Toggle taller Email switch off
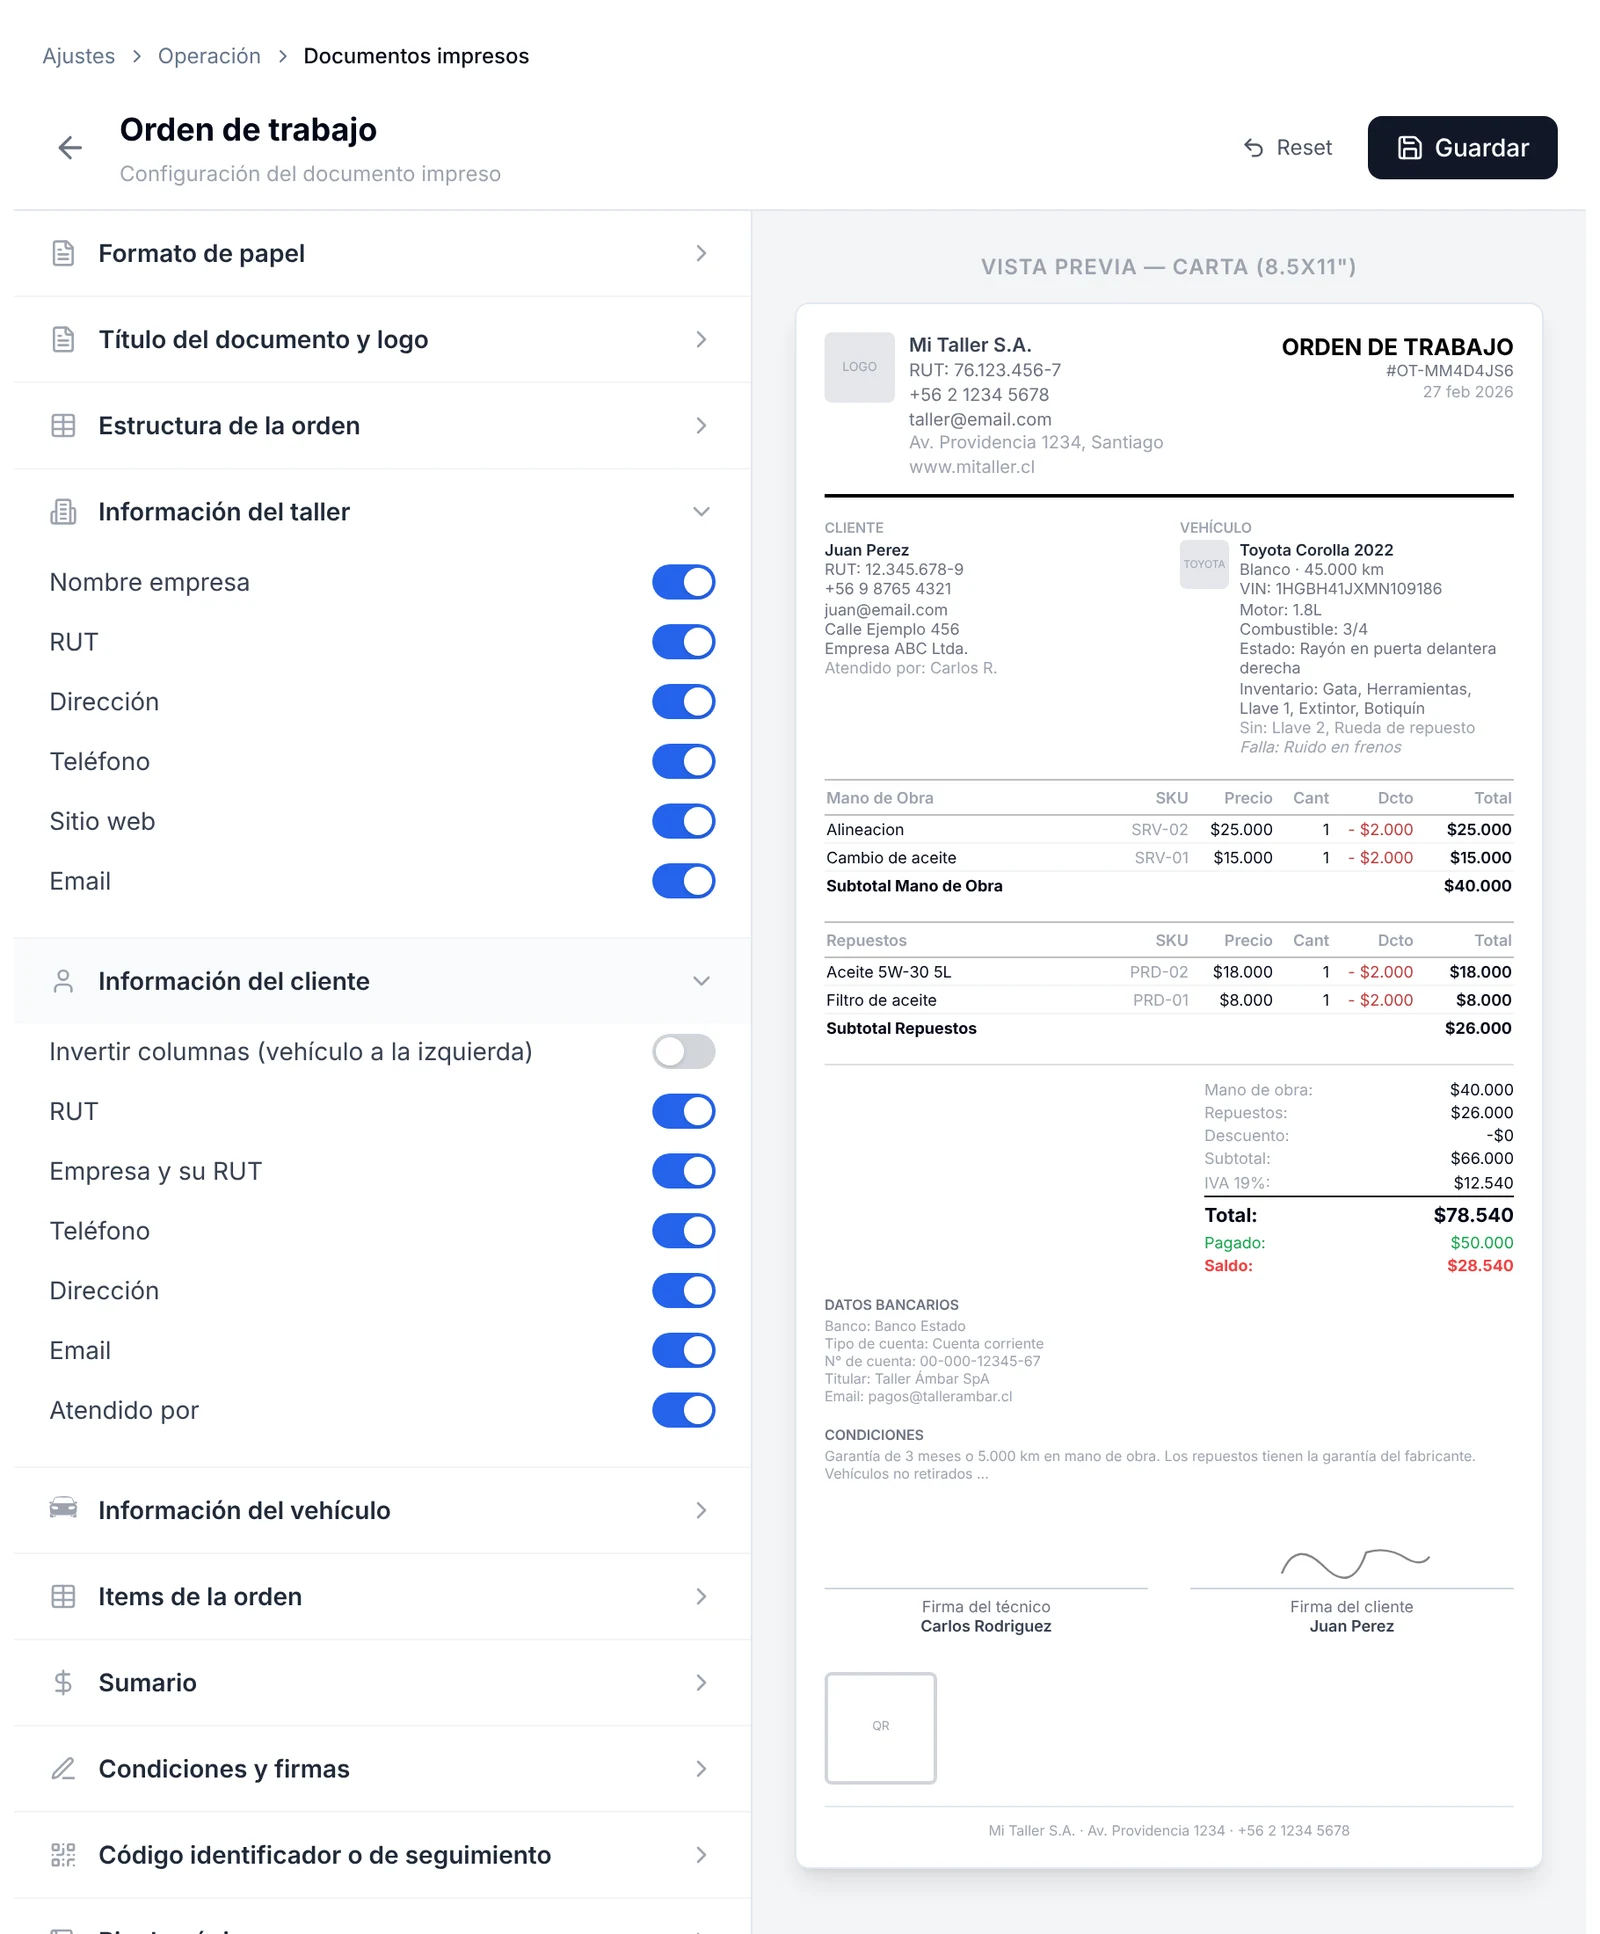Viewport: 1600px width, 1934px height. click(684, 881)
